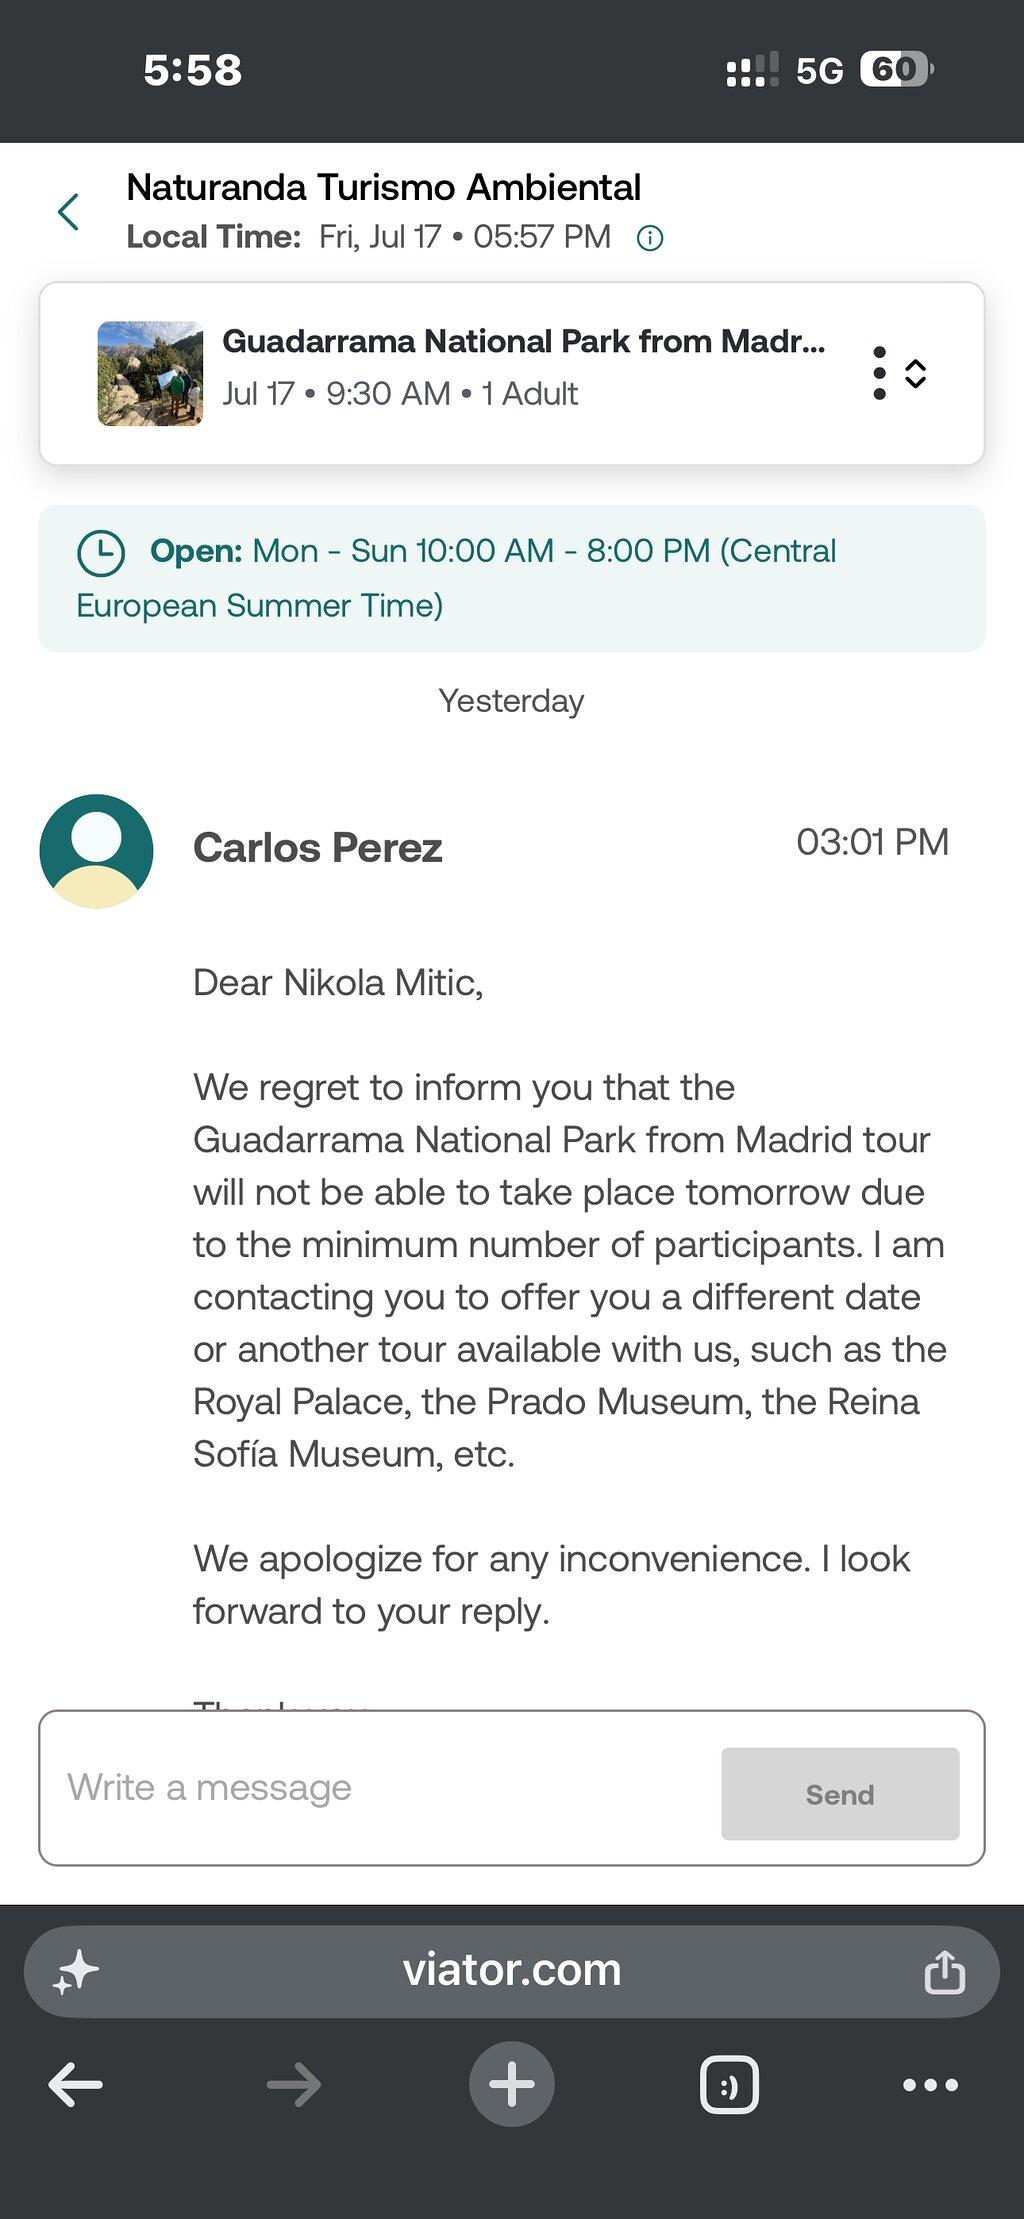Navigate back with browser back arrow
The height and width of the screenshot is (2219, 1024).
coord(76,2085)
